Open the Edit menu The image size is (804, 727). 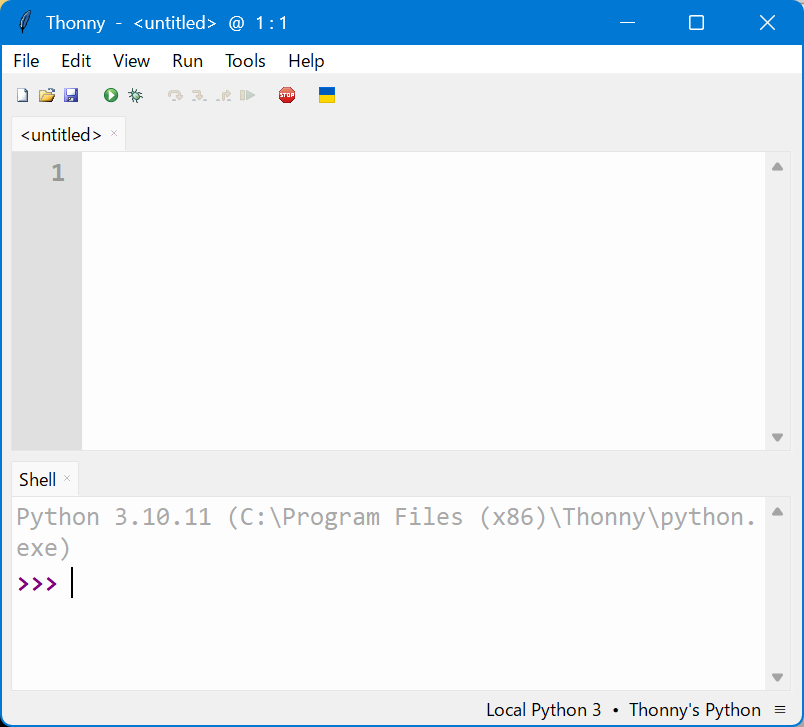[x=76, y=61]
